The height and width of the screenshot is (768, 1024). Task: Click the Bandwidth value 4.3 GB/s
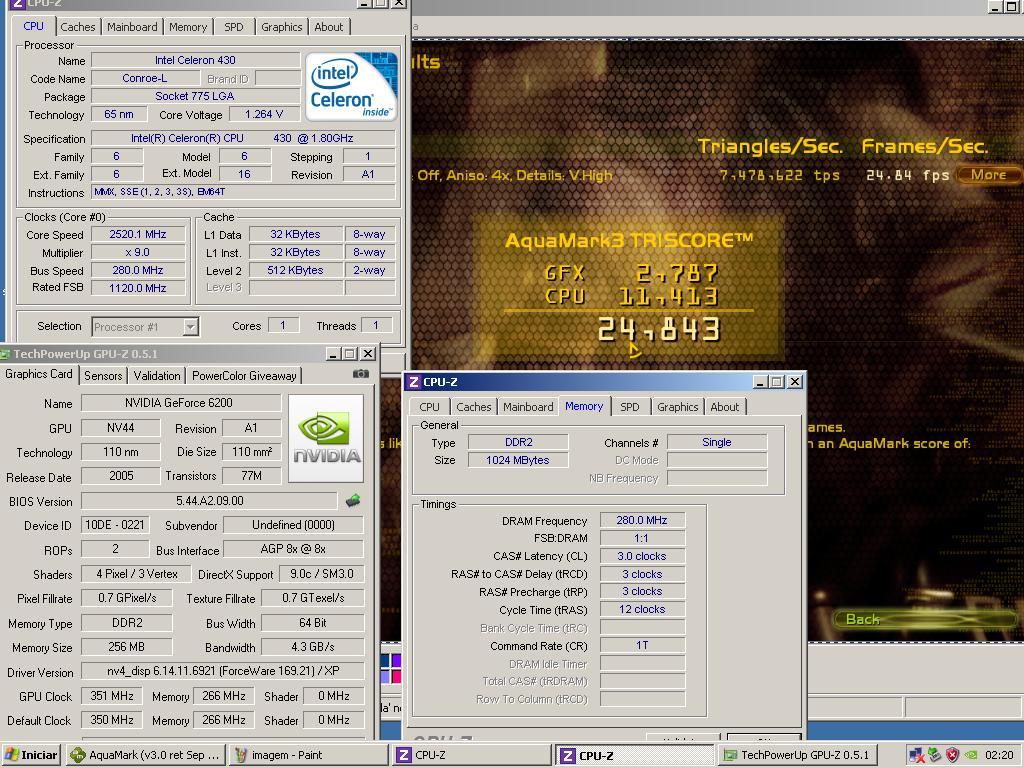coord(313,647)
